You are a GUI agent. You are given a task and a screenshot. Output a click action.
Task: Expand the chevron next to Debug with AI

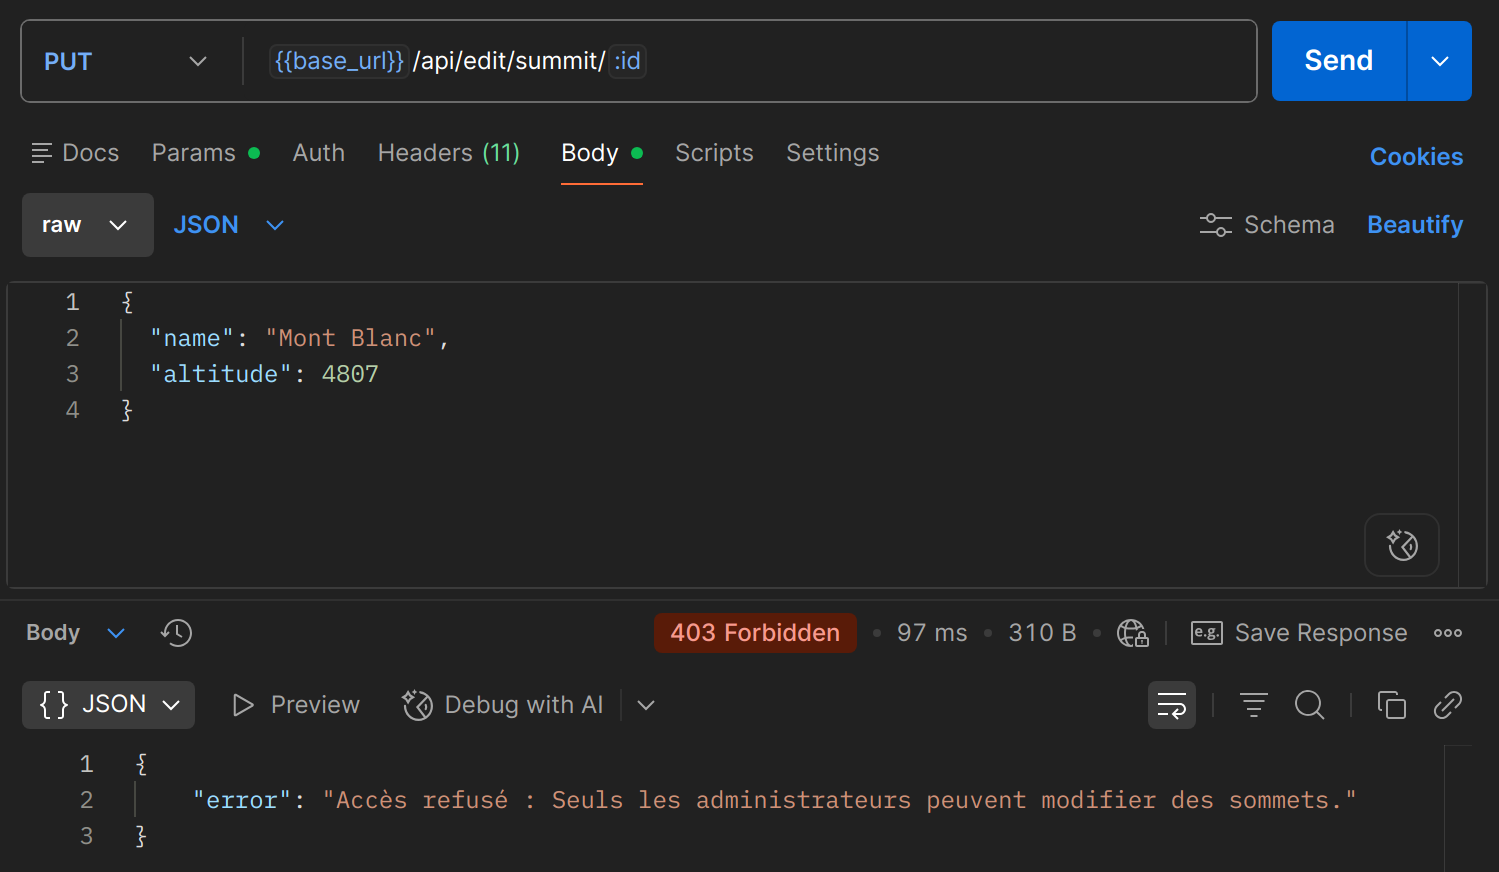pos(646,705)
